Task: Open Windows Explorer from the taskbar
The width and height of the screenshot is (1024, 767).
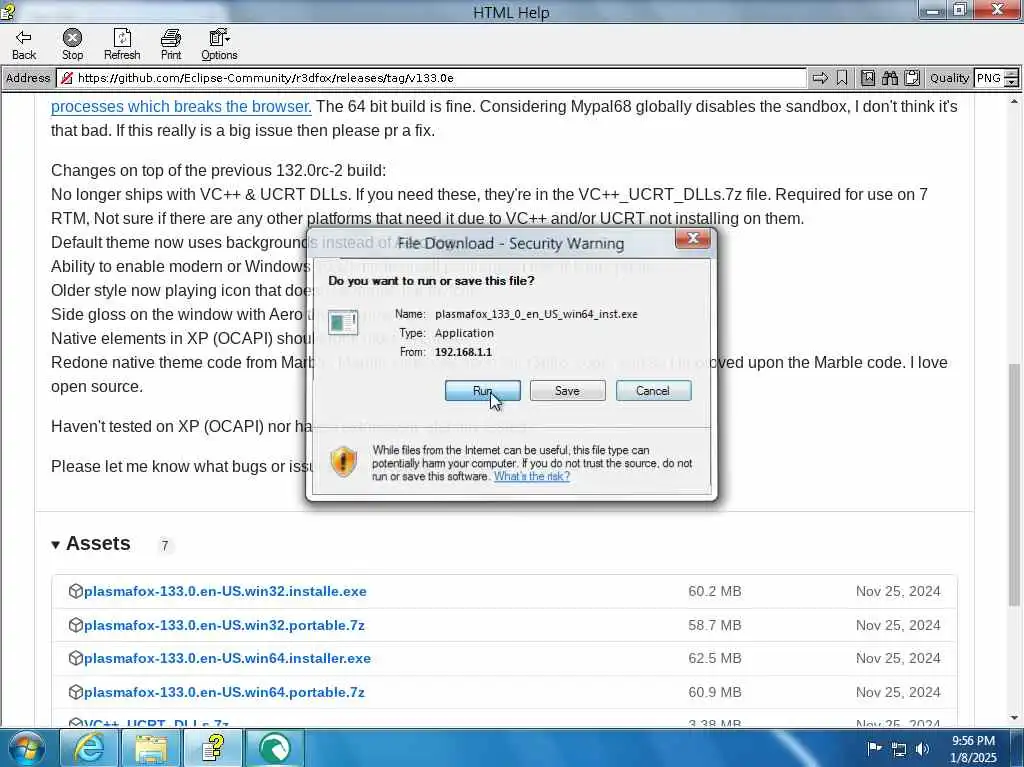Action: (151, 748)
